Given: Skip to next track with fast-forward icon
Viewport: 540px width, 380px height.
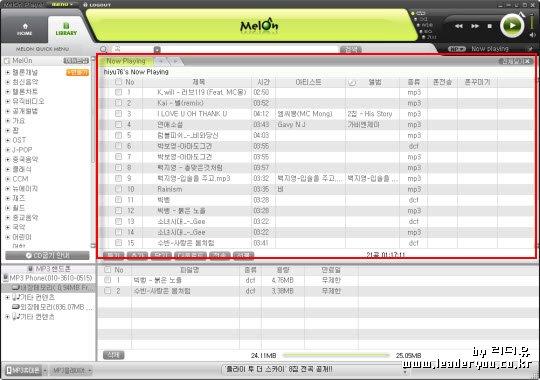Looking at the screenshot, I should pyautogui.click(x=475, y=26).
